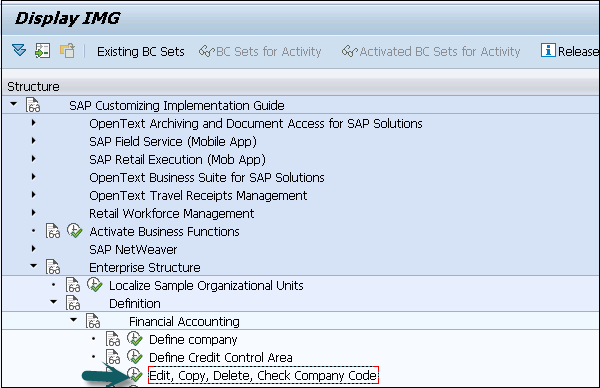Open Activated BC Sets for Activity

point(431,51)
